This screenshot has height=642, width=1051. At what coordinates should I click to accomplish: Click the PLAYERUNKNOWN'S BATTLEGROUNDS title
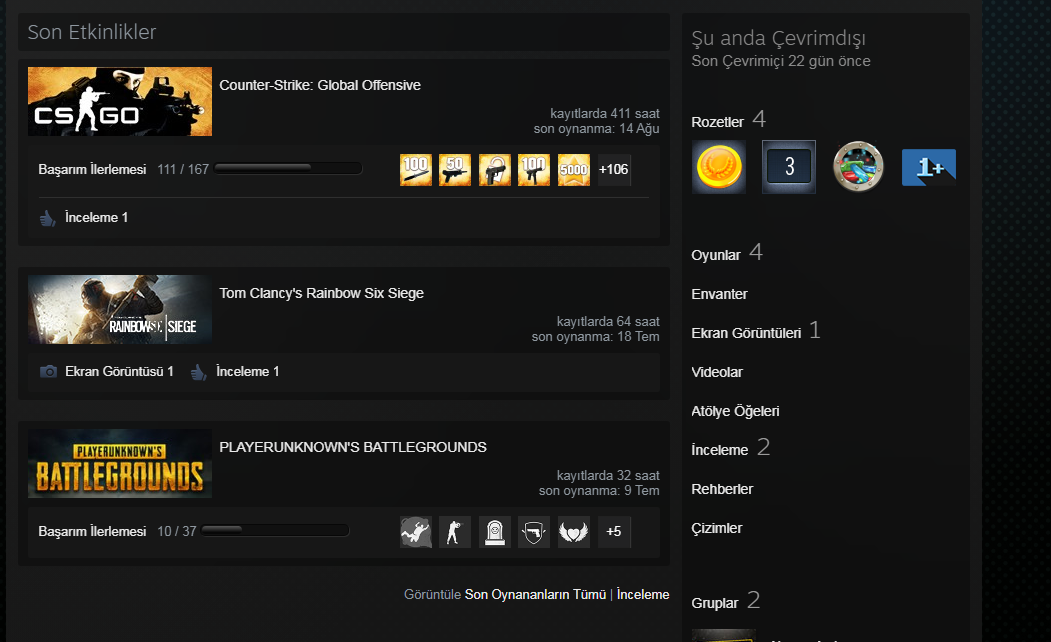point(353,447)
